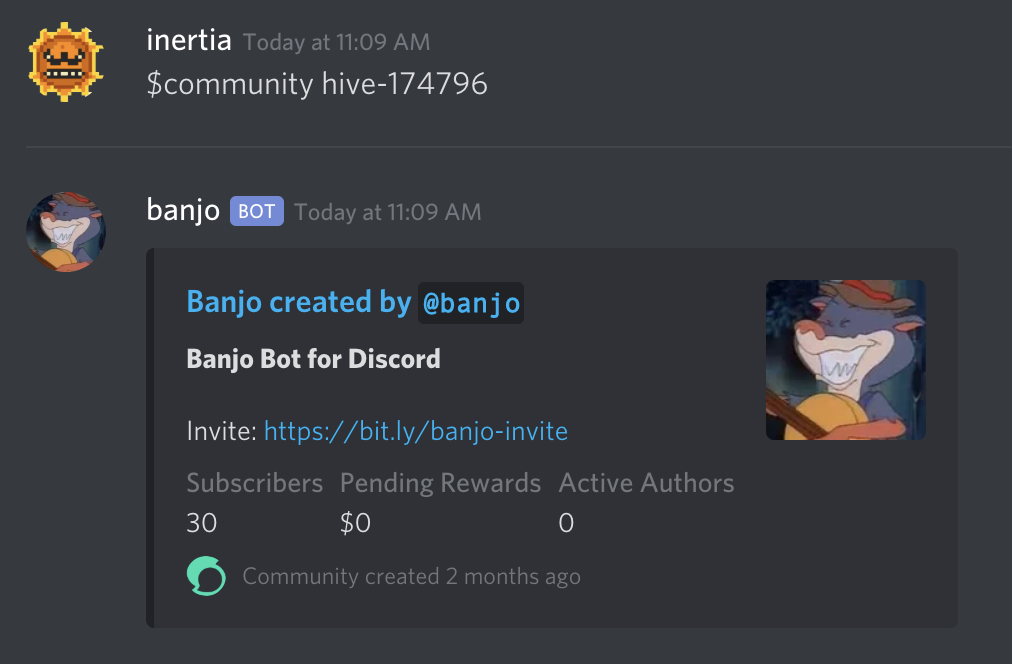The width and height of the screenshot is (1012, 664).
Task: Click the Banjo created by title
Action: click(x=299, y=302)
